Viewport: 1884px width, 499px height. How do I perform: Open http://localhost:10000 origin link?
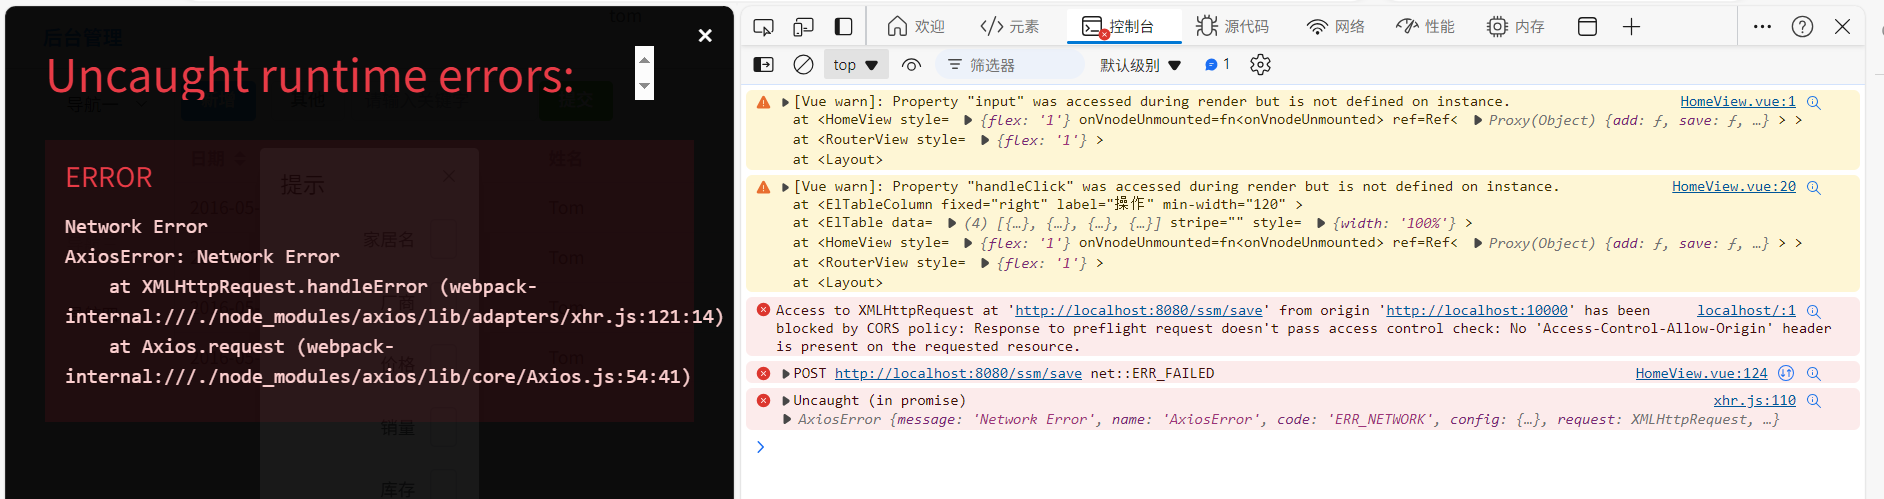(x=1477, y=311)
